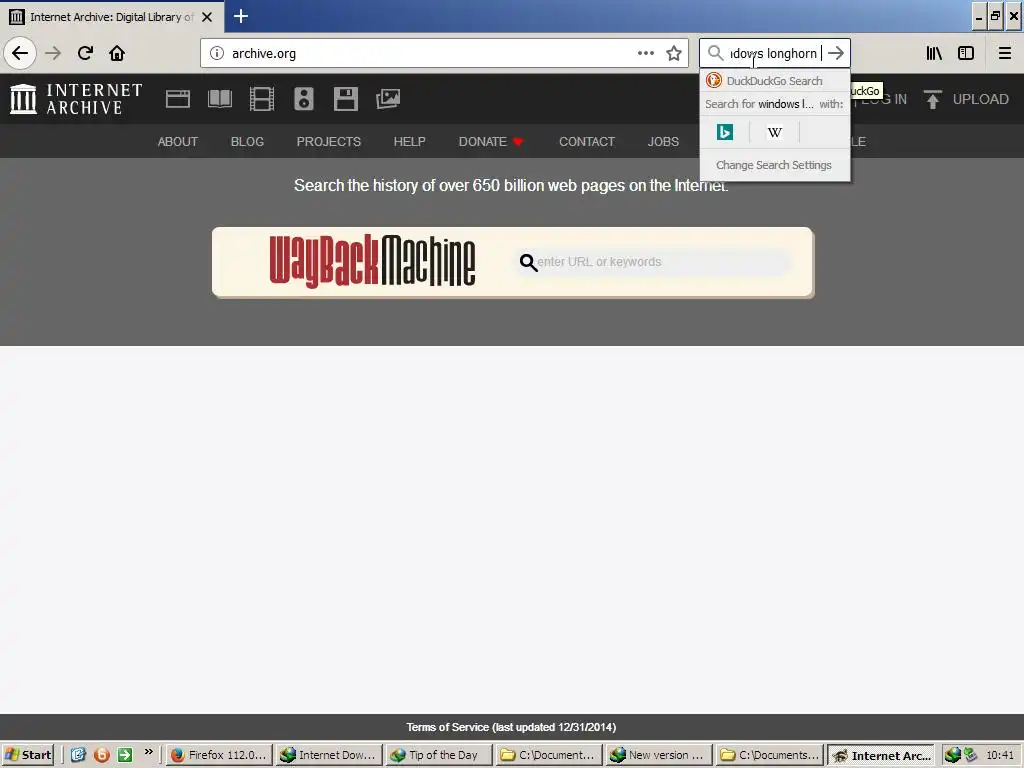Open the Software floppy disk icon
The width and height of the screenshot is (1024, 768).
(x=345, y=99)
